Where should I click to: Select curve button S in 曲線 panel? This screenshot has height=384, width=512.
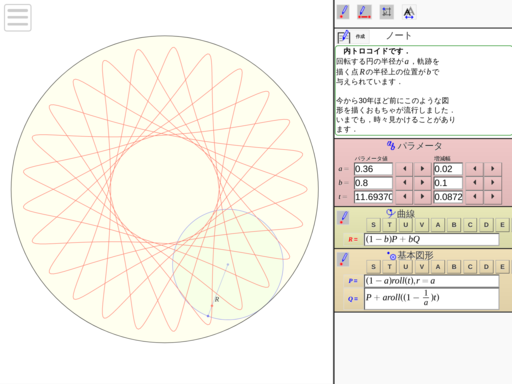click(x=373, y=225)
